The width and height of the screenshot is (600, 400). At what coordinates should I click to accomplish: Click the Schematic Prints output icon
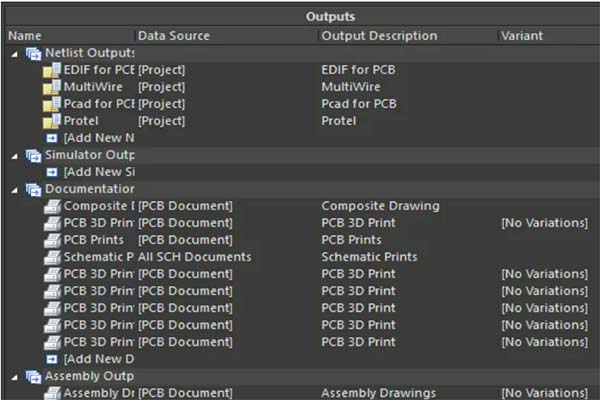pos(52,257)
